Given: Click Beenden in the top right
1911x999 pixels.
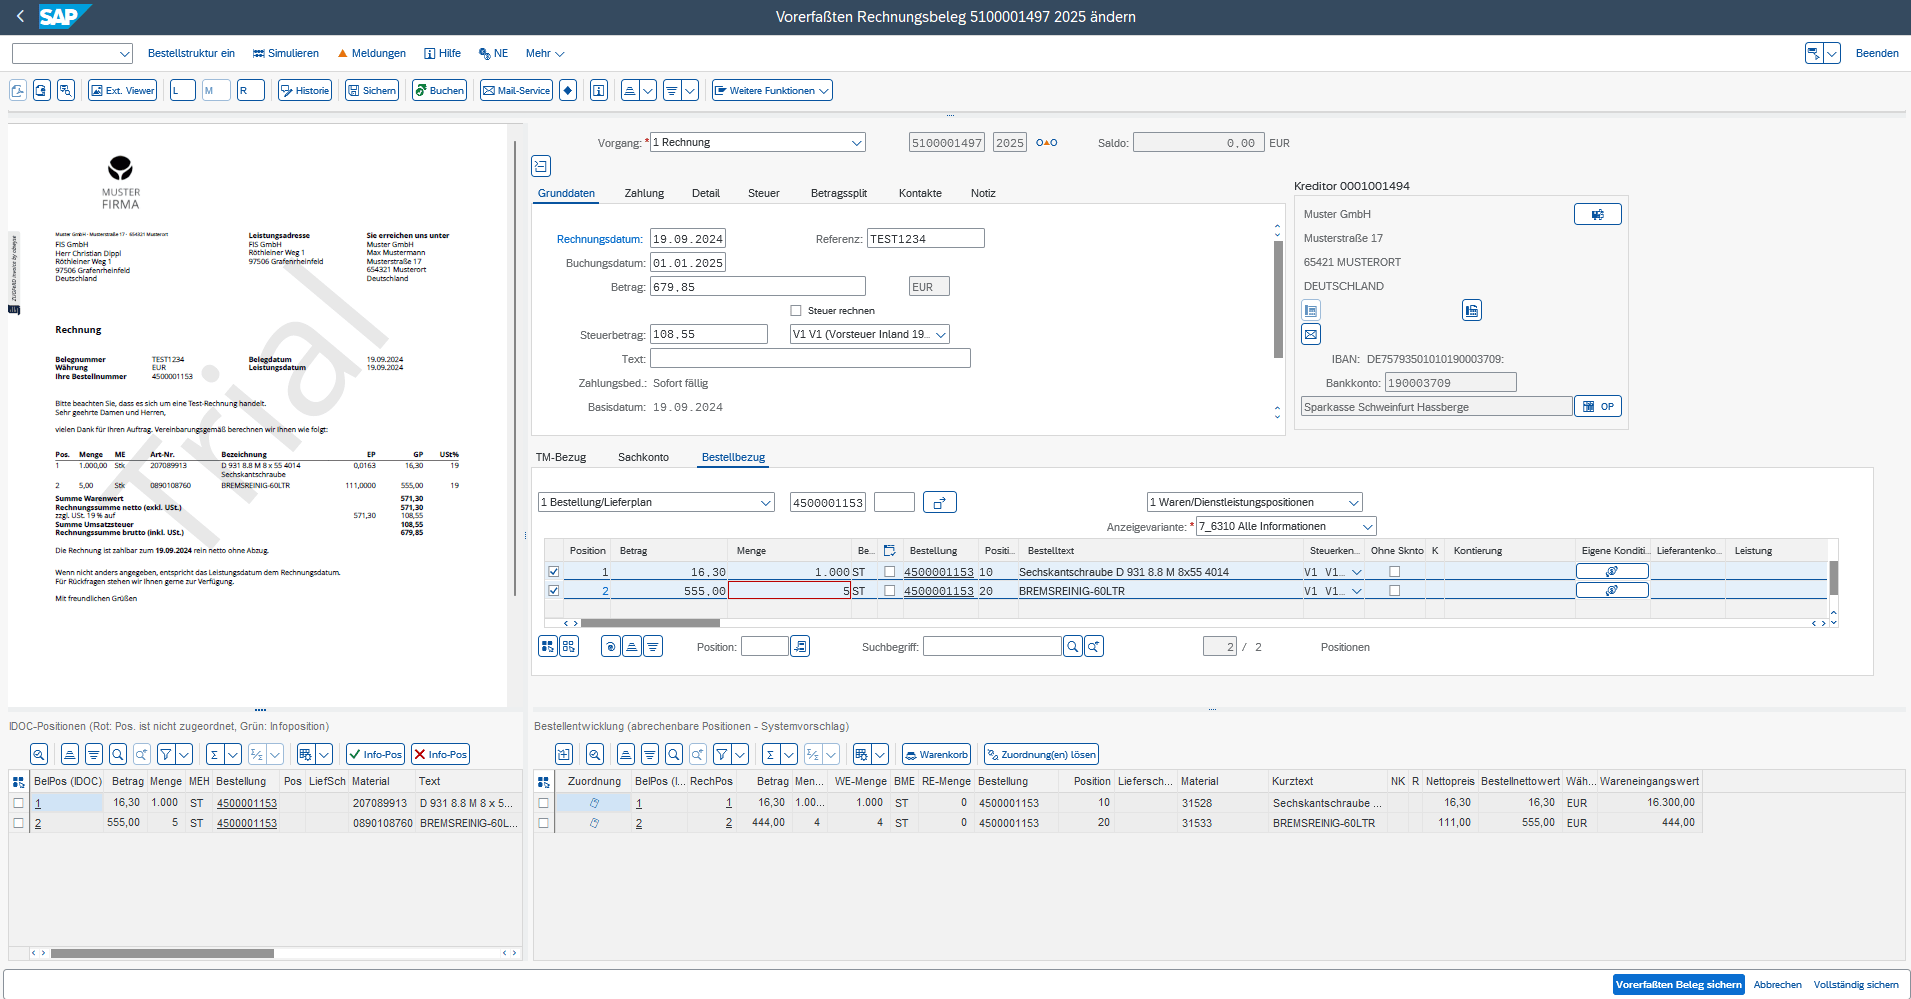Looking at the screenshot, I should pyautogui.click(x=1876, y=53).
